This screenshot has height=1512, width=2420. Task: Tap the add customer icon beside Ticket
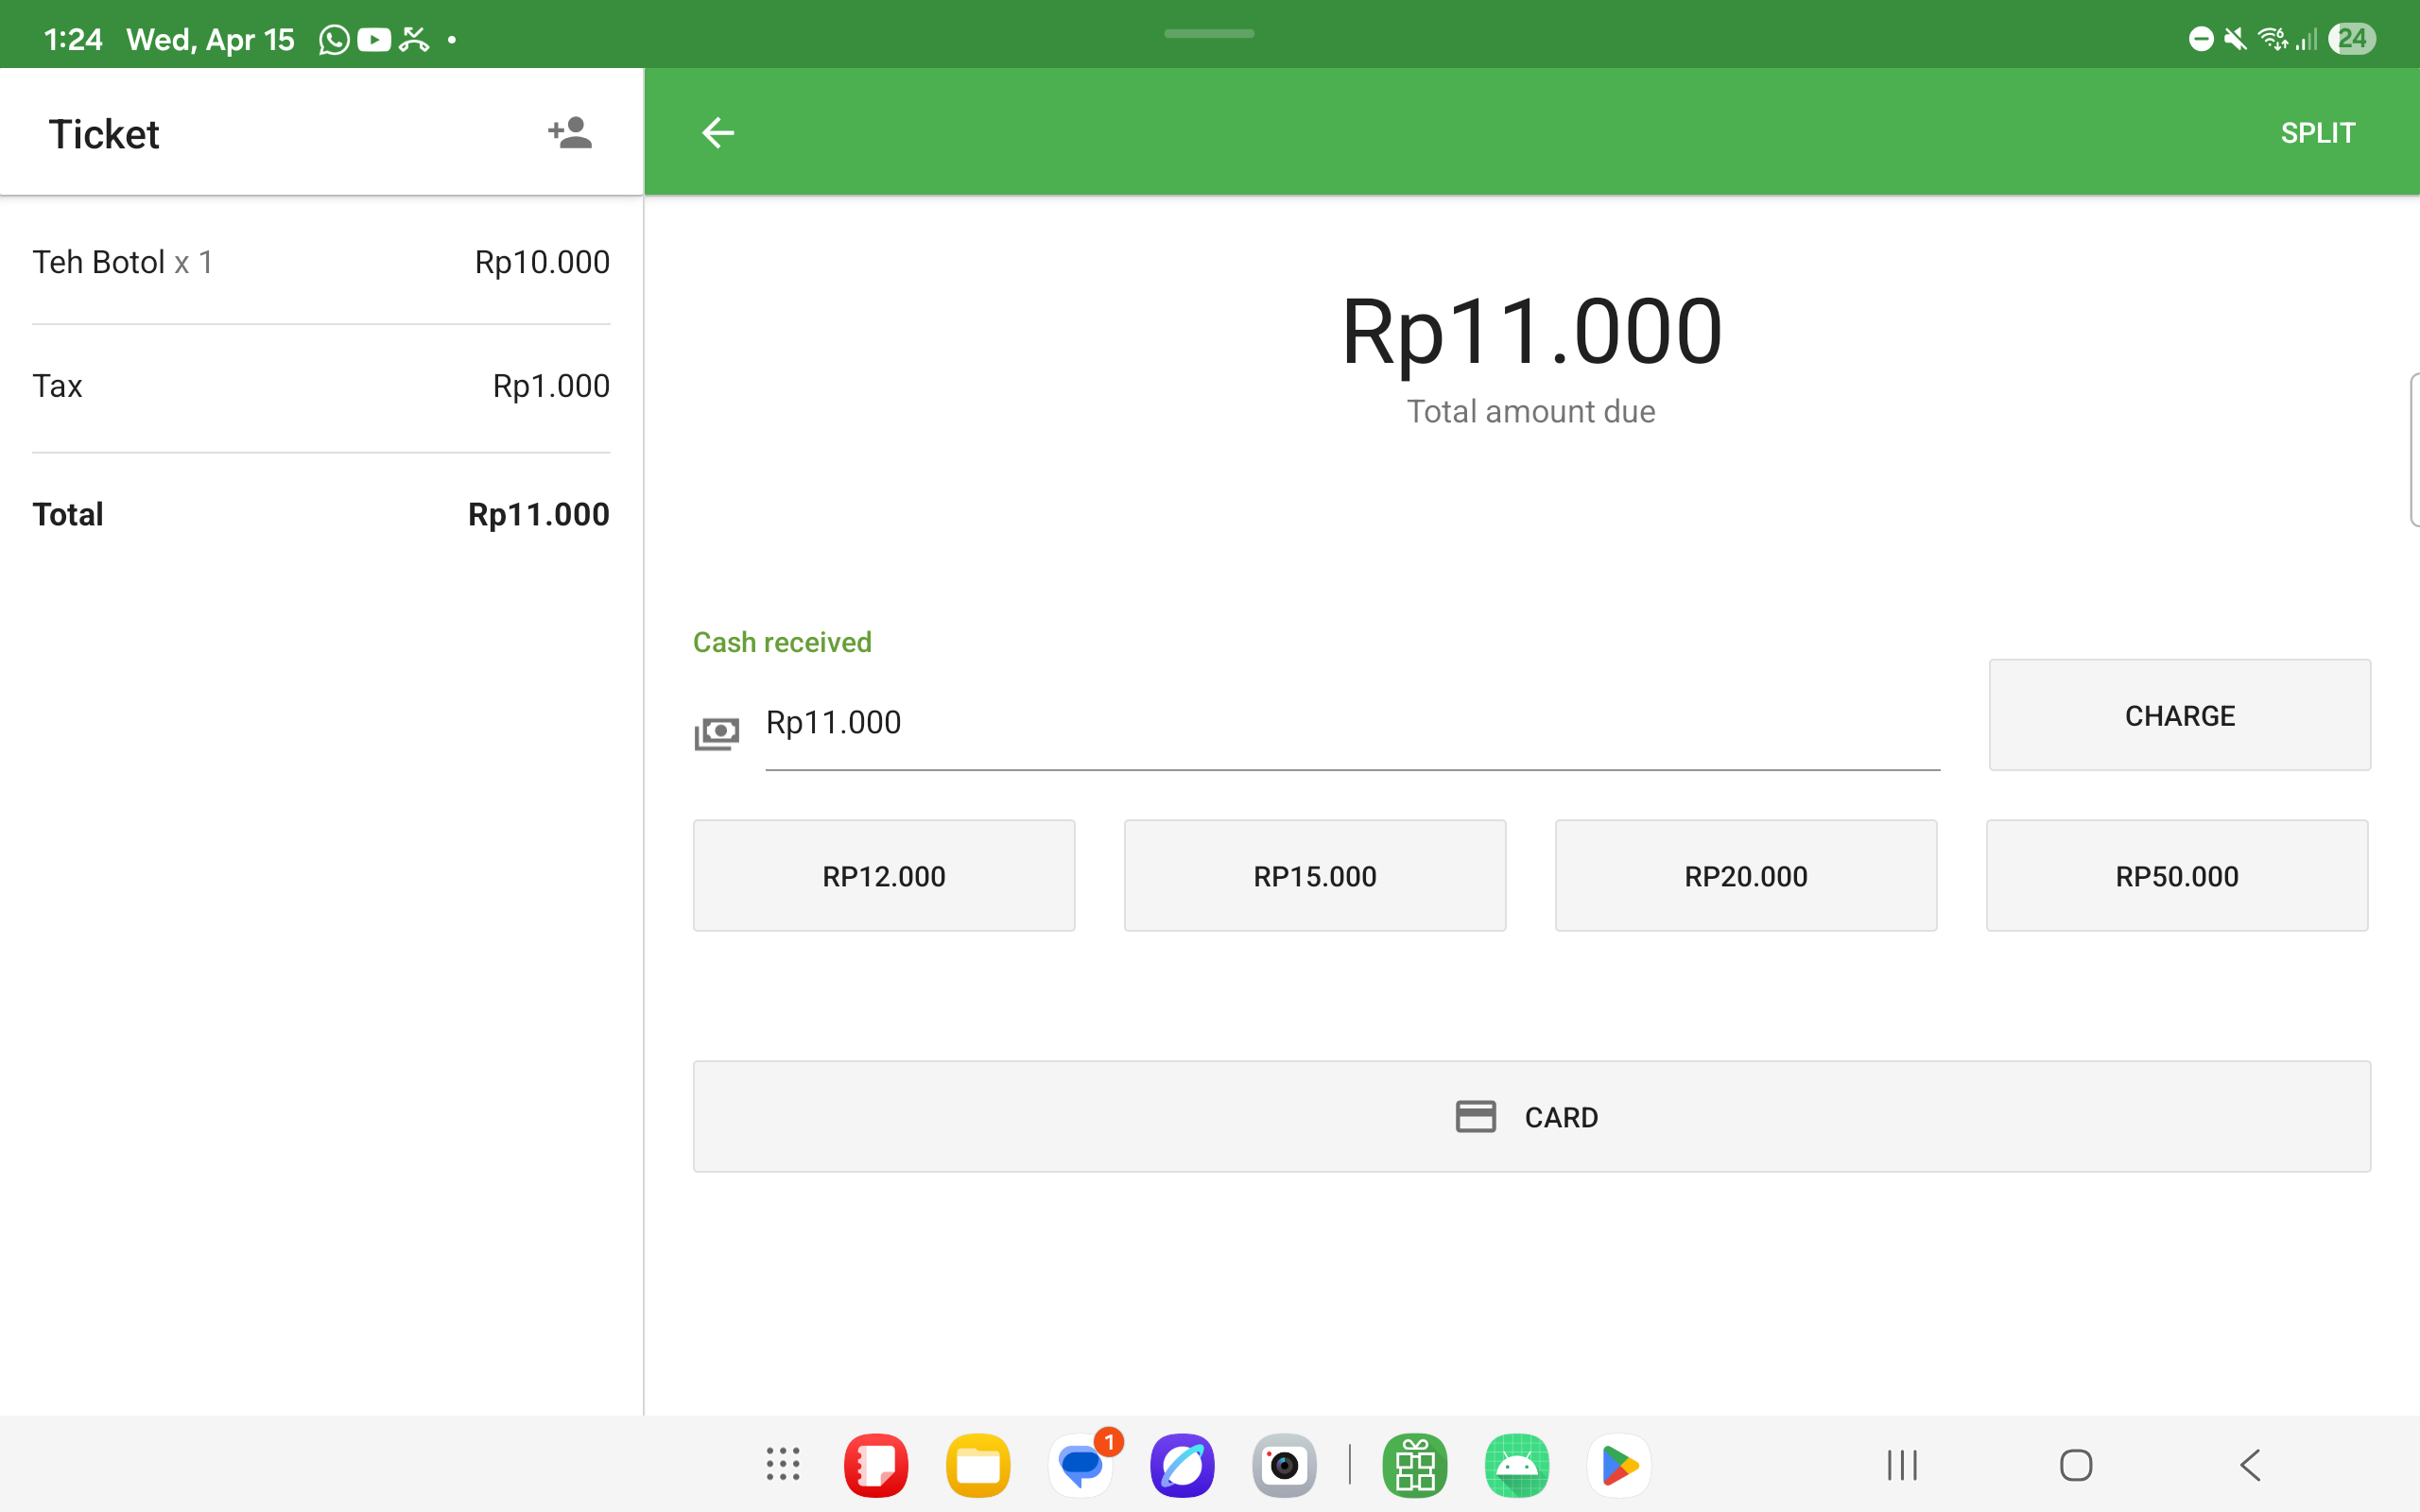[570, 131]
